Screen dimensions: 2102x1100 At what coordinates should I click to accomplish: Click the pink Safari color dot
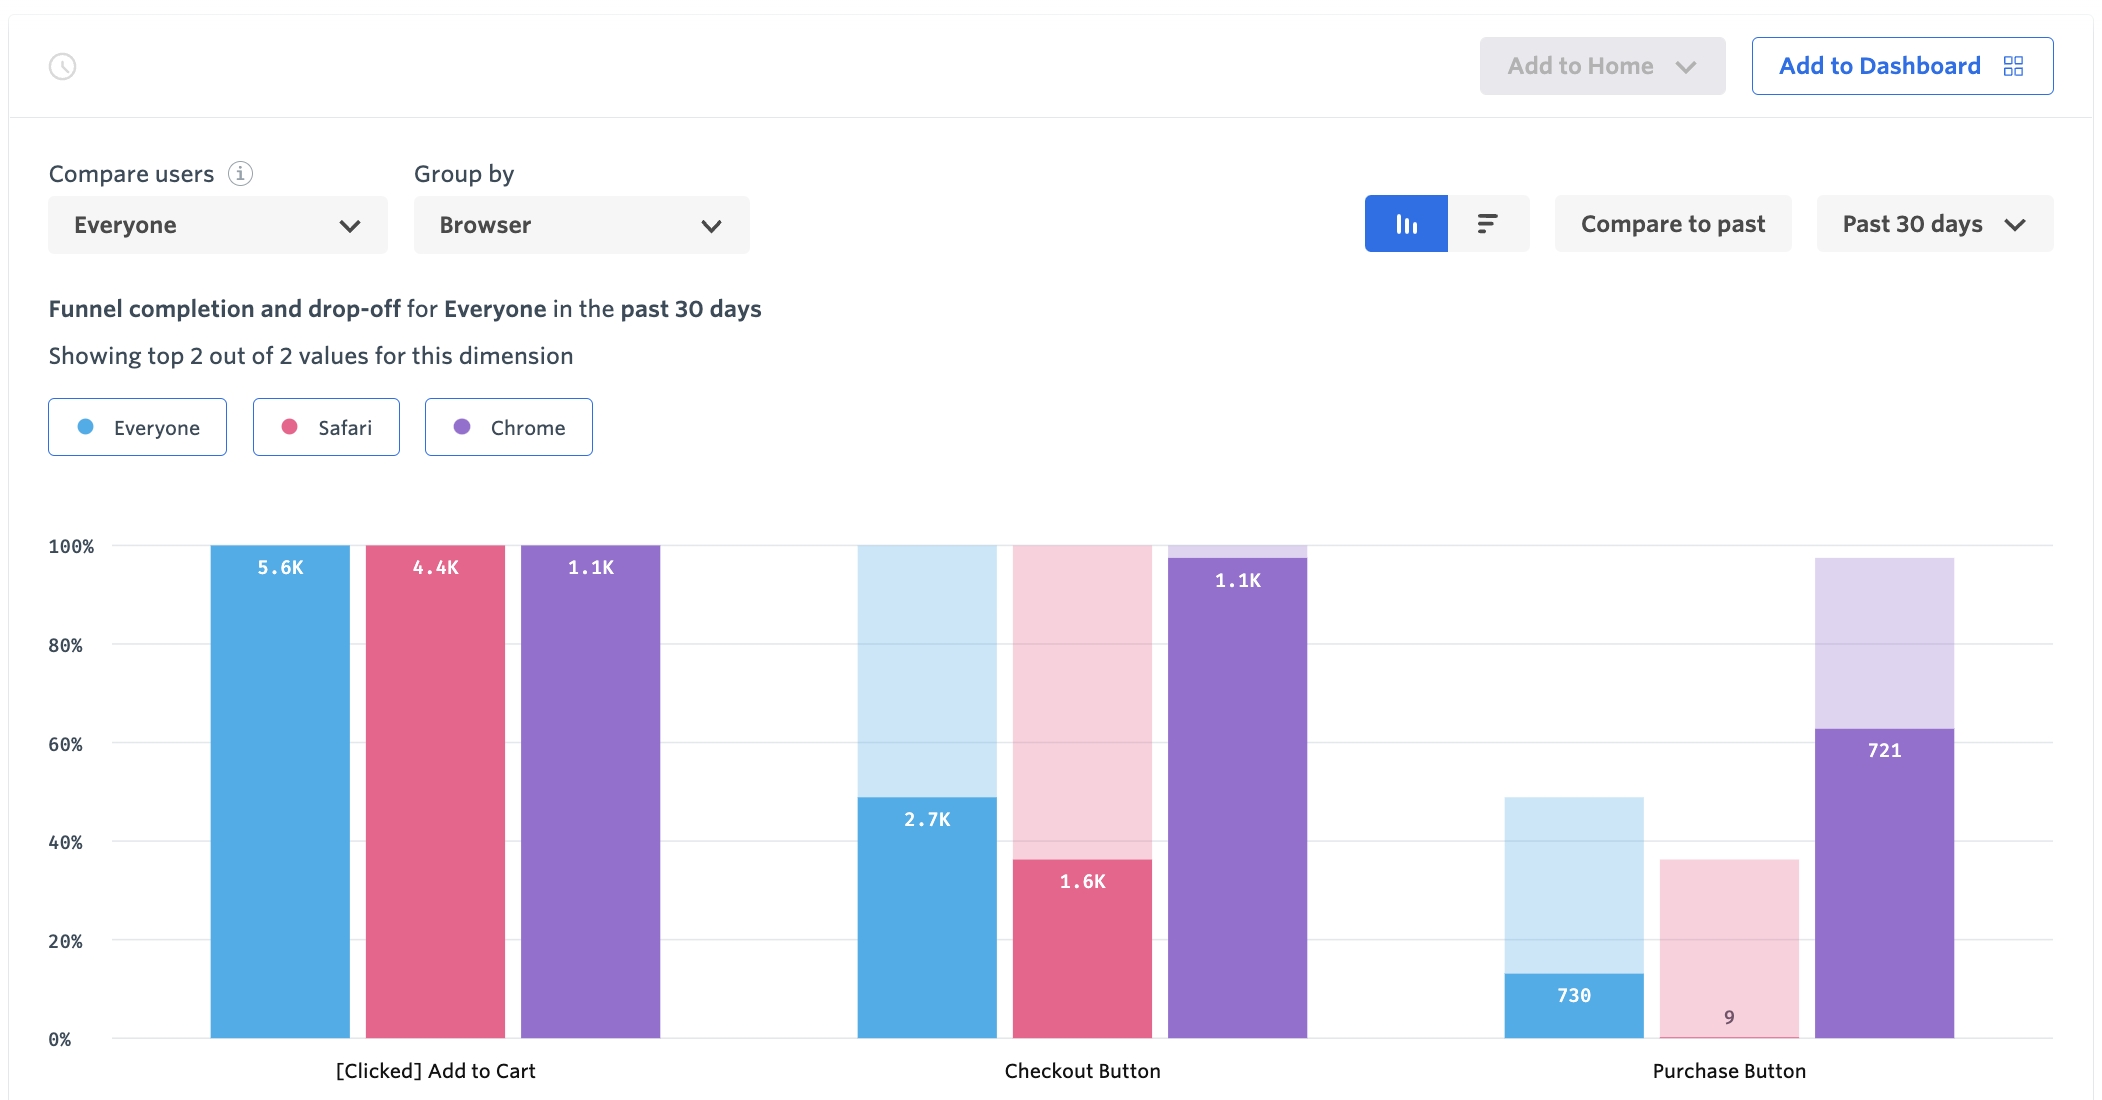coord(290,427)
